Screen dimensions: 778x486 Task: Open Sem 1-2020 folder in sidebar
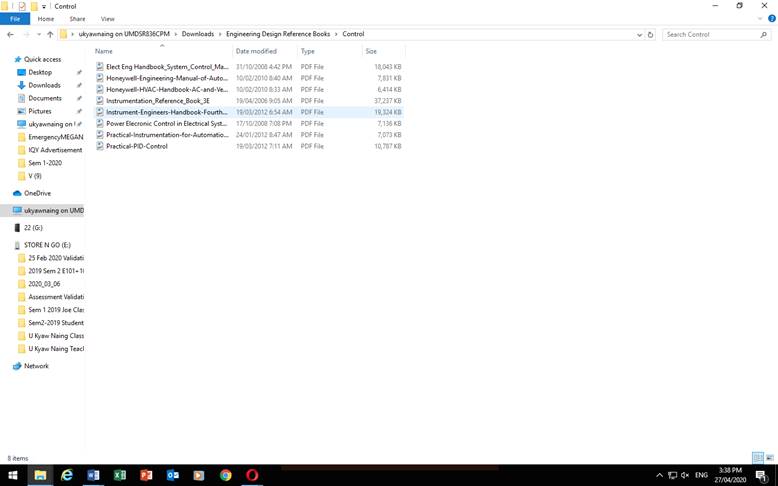(45, 163)
